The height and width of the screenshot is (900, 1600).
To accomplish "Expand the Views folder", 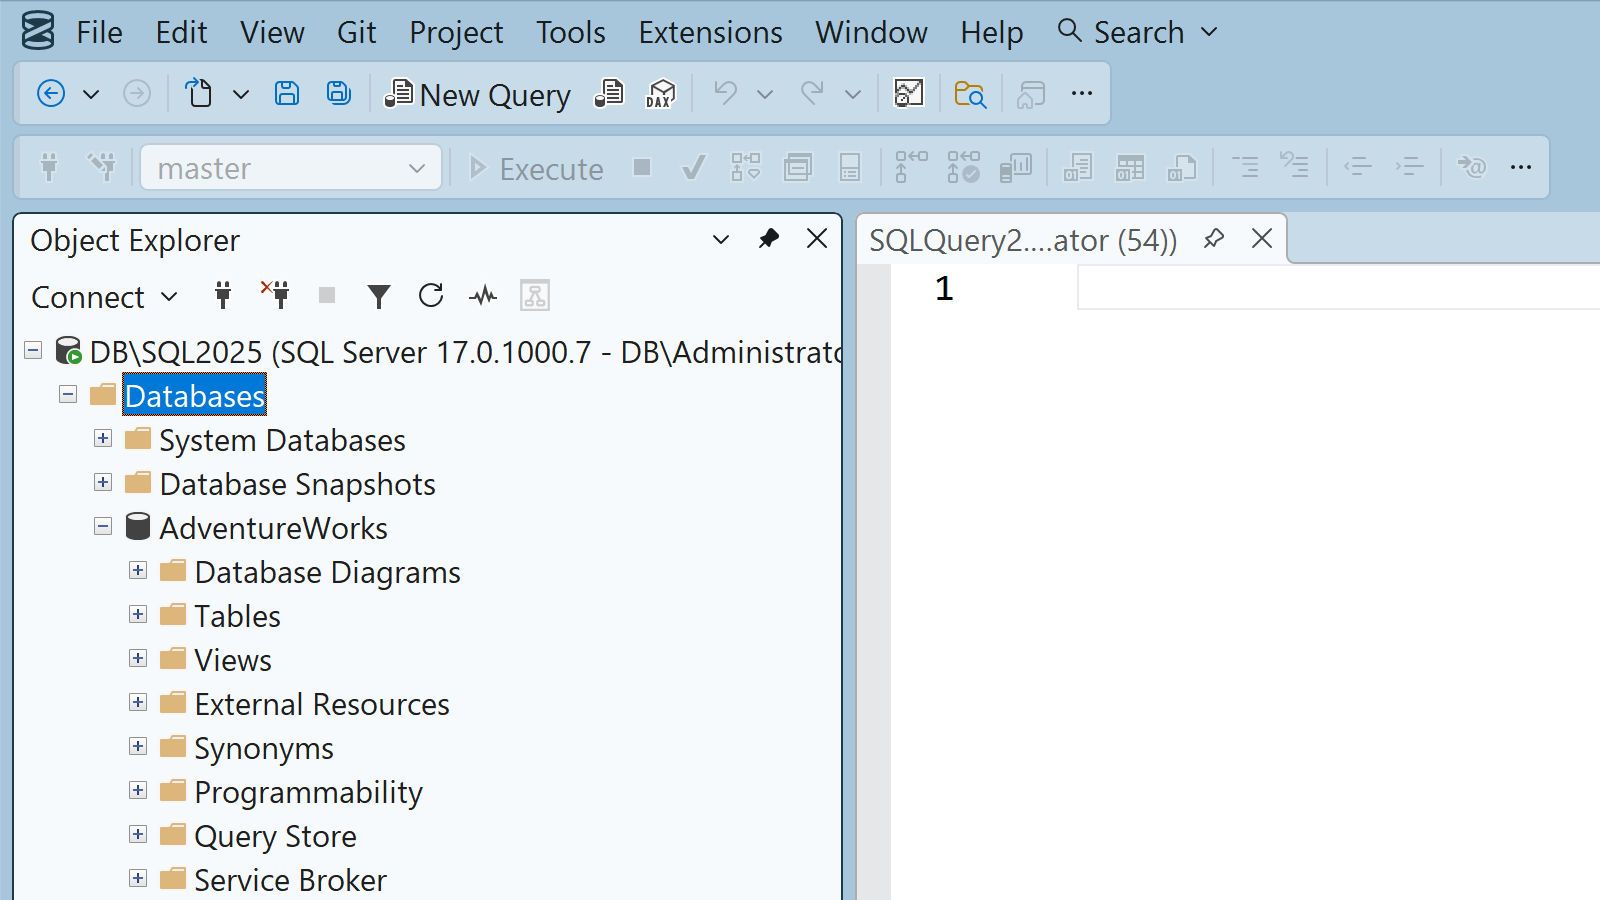I will pyautogui.click(x=138, y=659).
